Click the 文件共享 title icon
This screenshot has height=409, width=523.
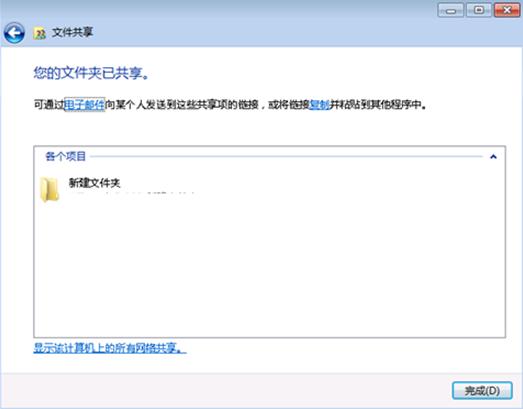39,33
